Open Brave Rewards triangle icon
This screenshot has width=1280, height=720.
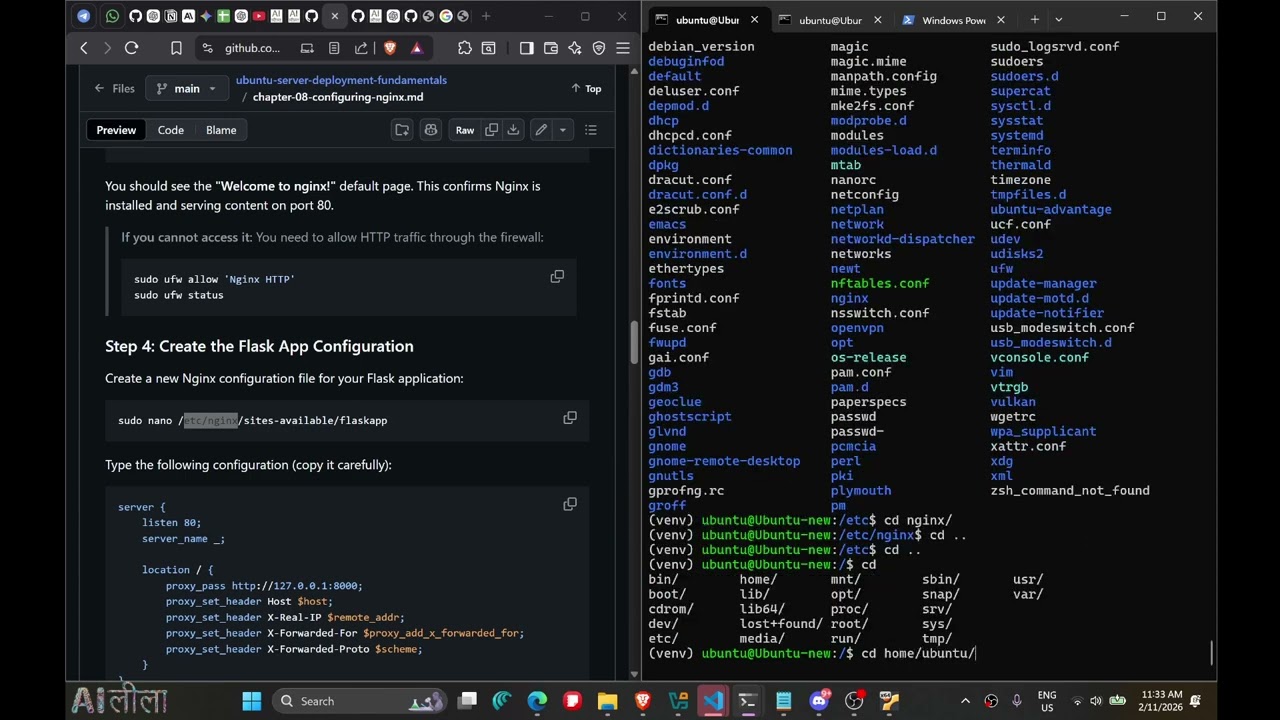(x=417, y=48)
